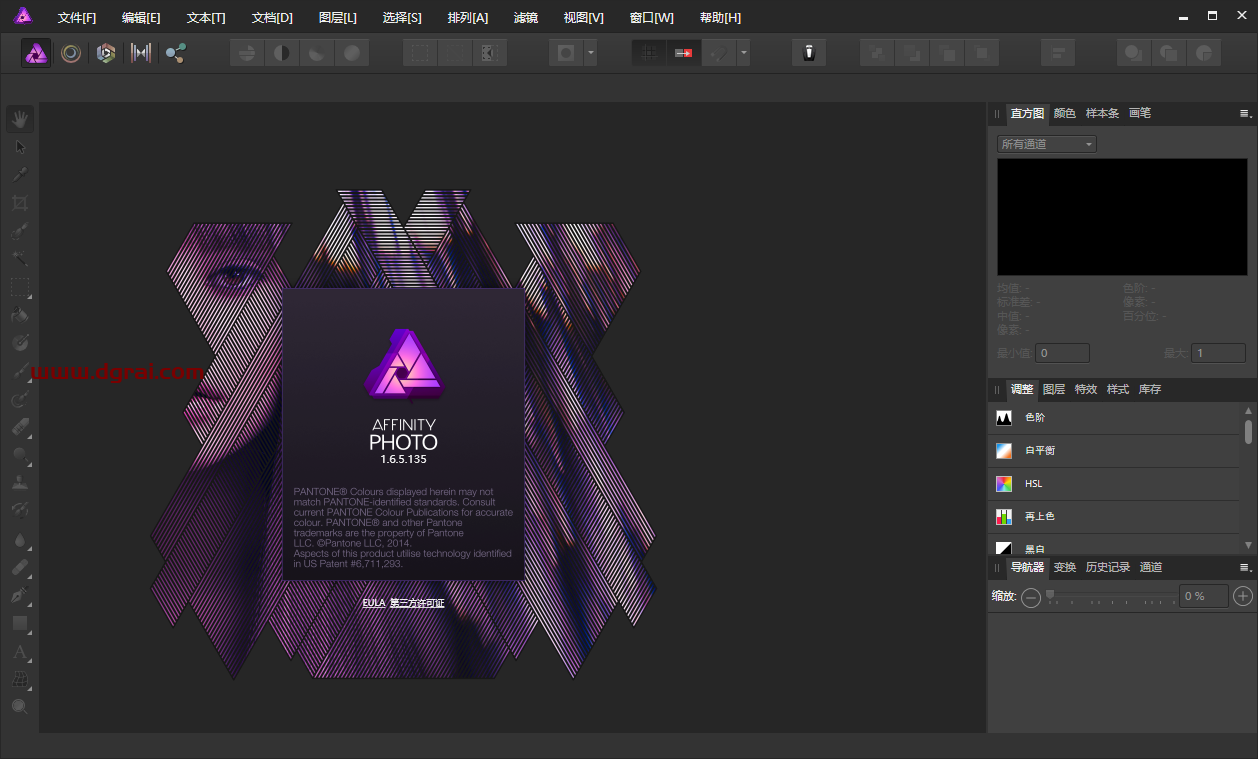Add a 色阶 adjustment

pyautogui.click(x=1114, y=418)
